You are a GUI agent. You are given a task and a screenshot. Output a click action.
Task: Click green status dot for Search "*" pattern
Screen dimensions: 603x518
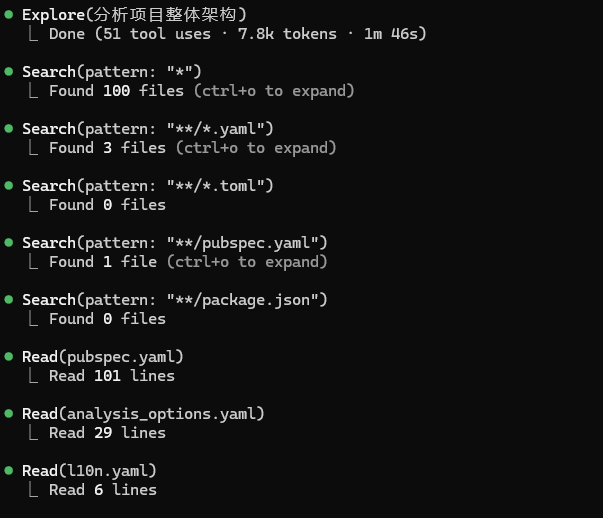pos(9,72)
